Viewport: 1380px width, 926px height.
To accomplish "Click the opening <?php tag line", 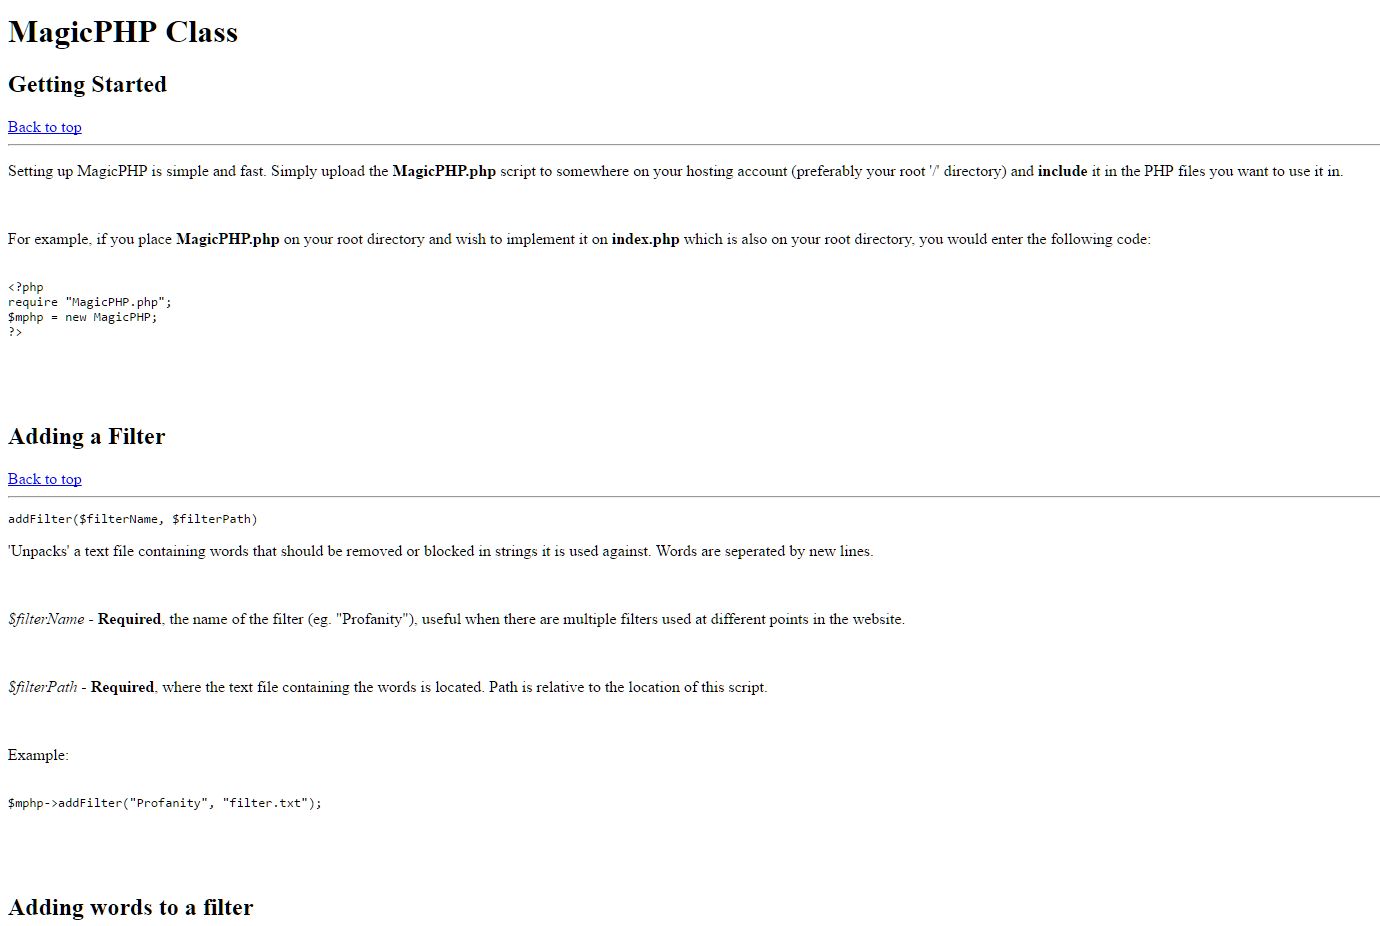I will 26,287.
